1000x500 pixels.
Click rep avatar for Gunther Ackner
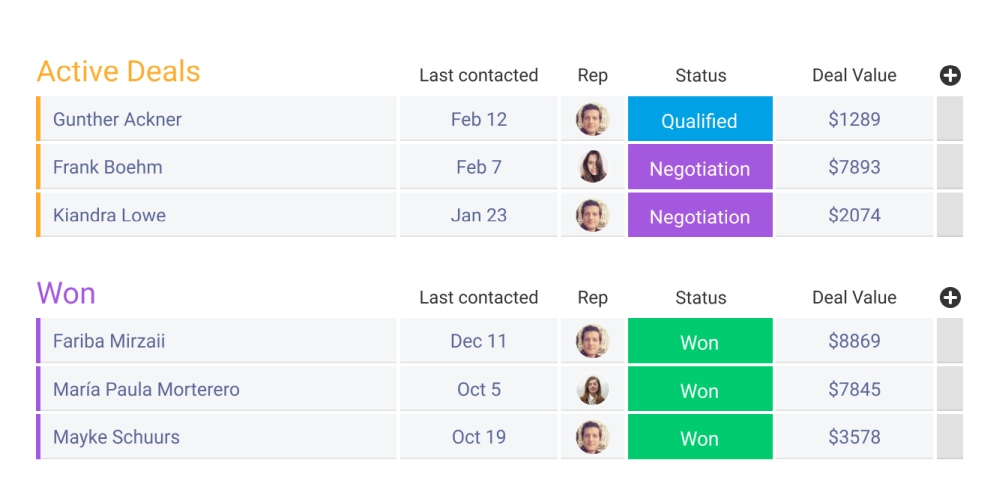[592, 119]
